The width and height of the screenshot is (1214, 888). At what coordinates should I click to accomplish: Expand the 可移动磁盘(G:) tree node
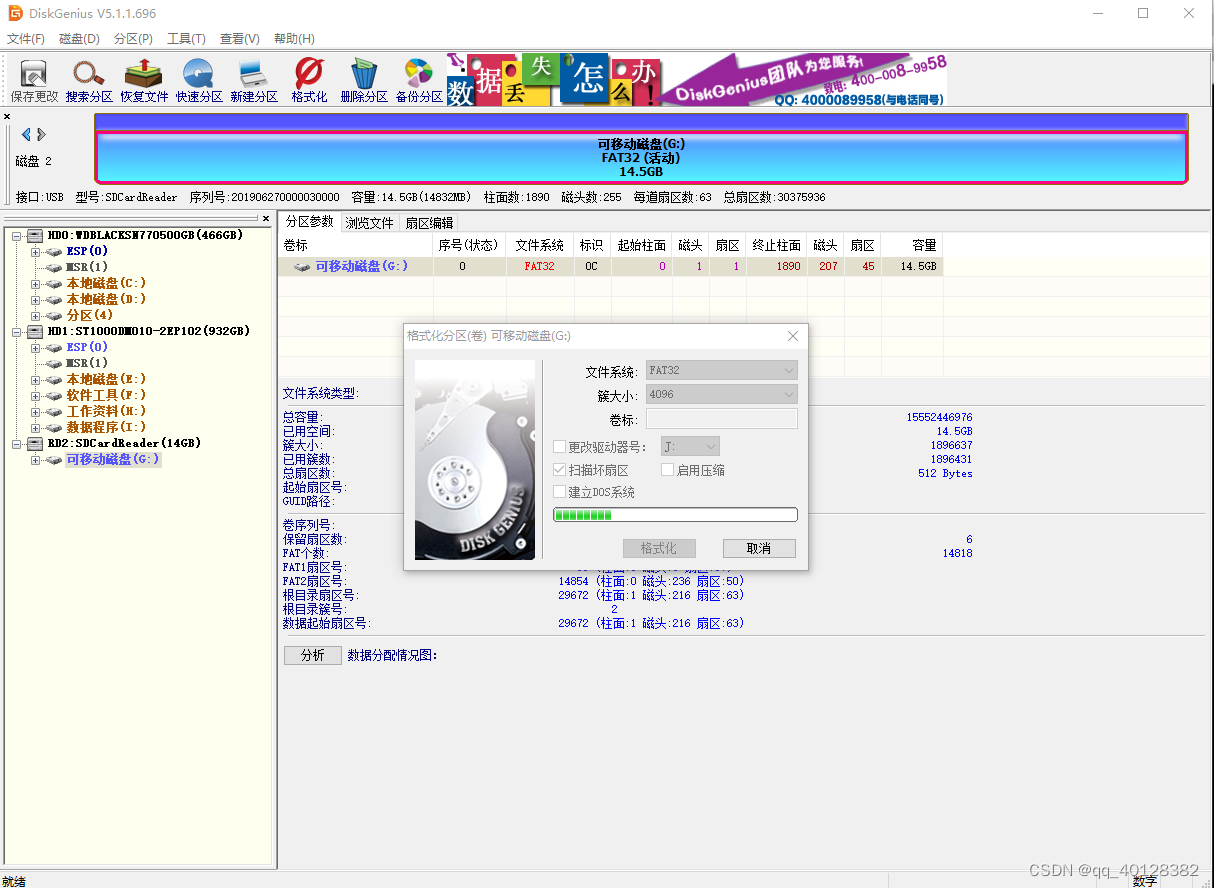pyautogui.click(x=35, y=460)
